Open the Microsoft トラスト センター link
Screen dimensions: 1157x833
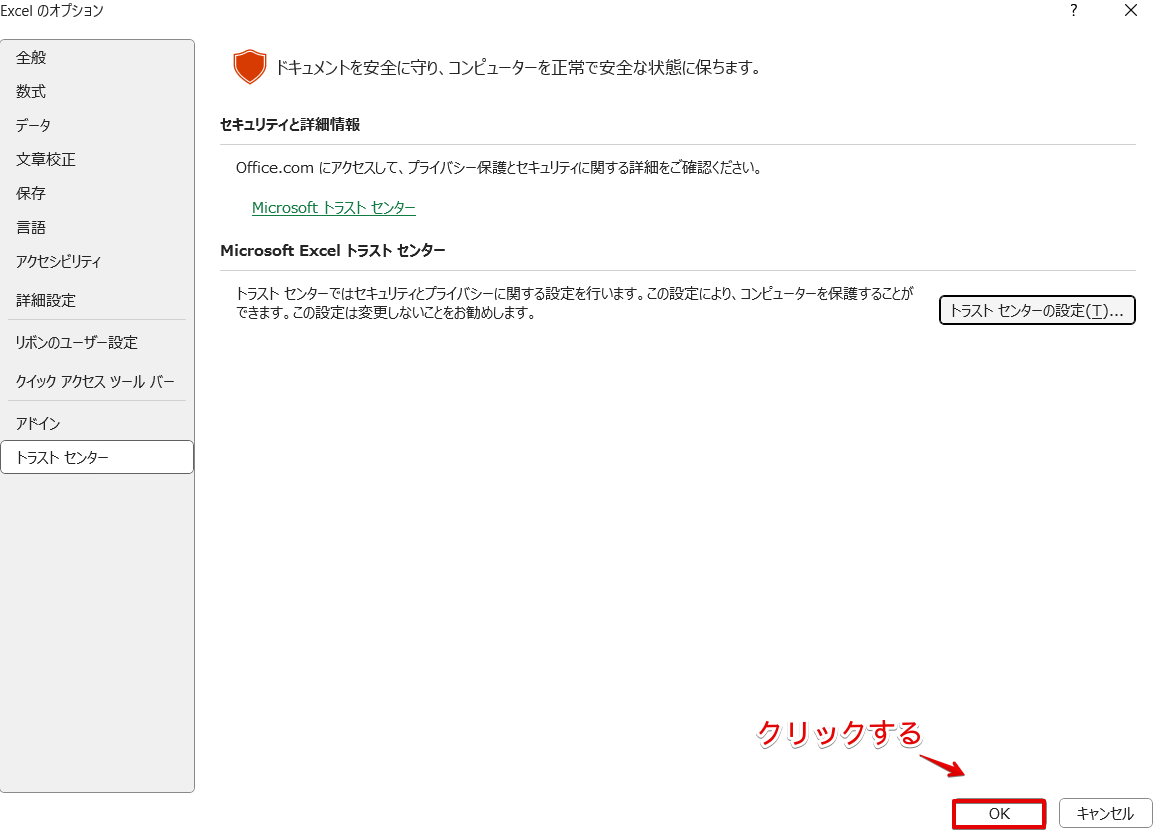[333, 207]
